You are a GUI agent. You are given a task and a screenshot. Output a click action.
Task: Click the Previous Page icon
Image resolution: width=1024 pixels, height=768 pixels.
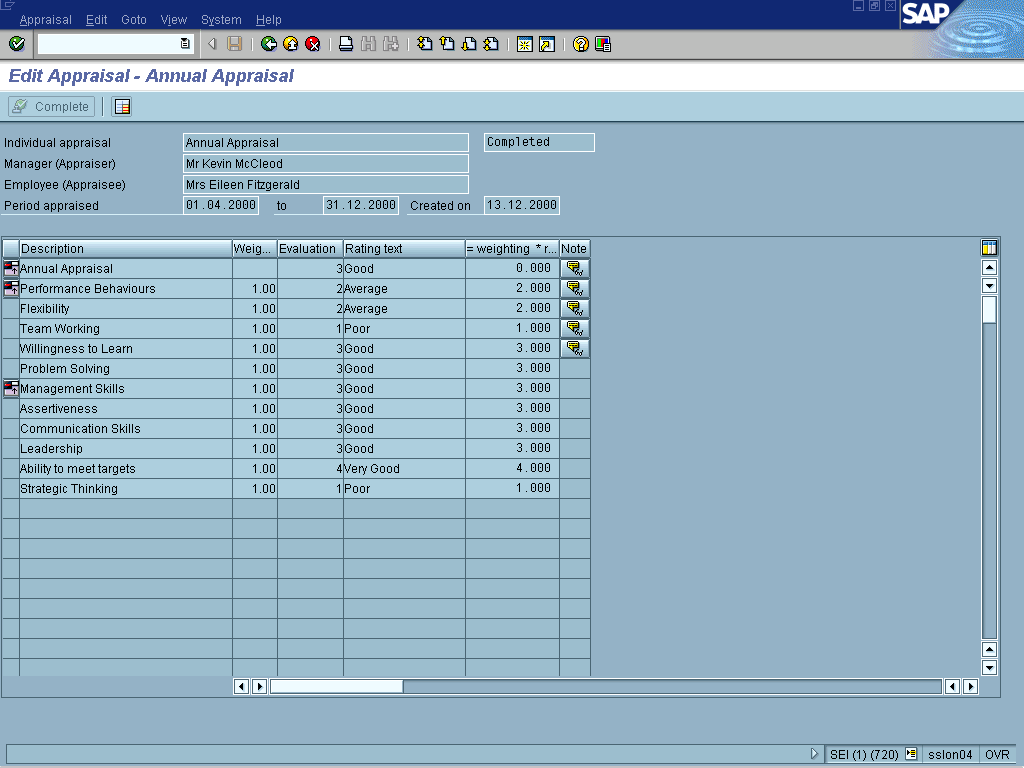[x=447, y=44]
